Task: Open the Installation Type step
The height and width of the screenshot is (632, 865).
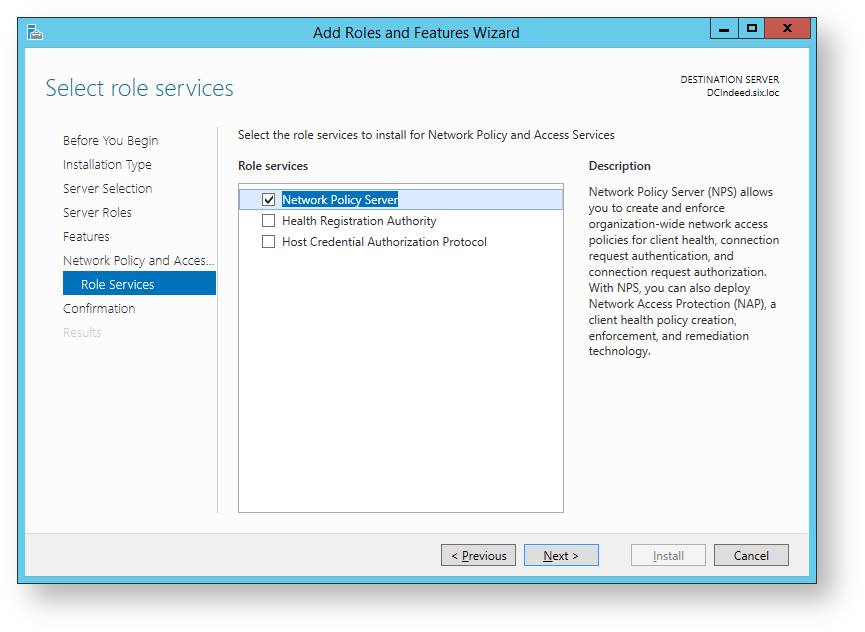Action: click(x=107, y=165)
